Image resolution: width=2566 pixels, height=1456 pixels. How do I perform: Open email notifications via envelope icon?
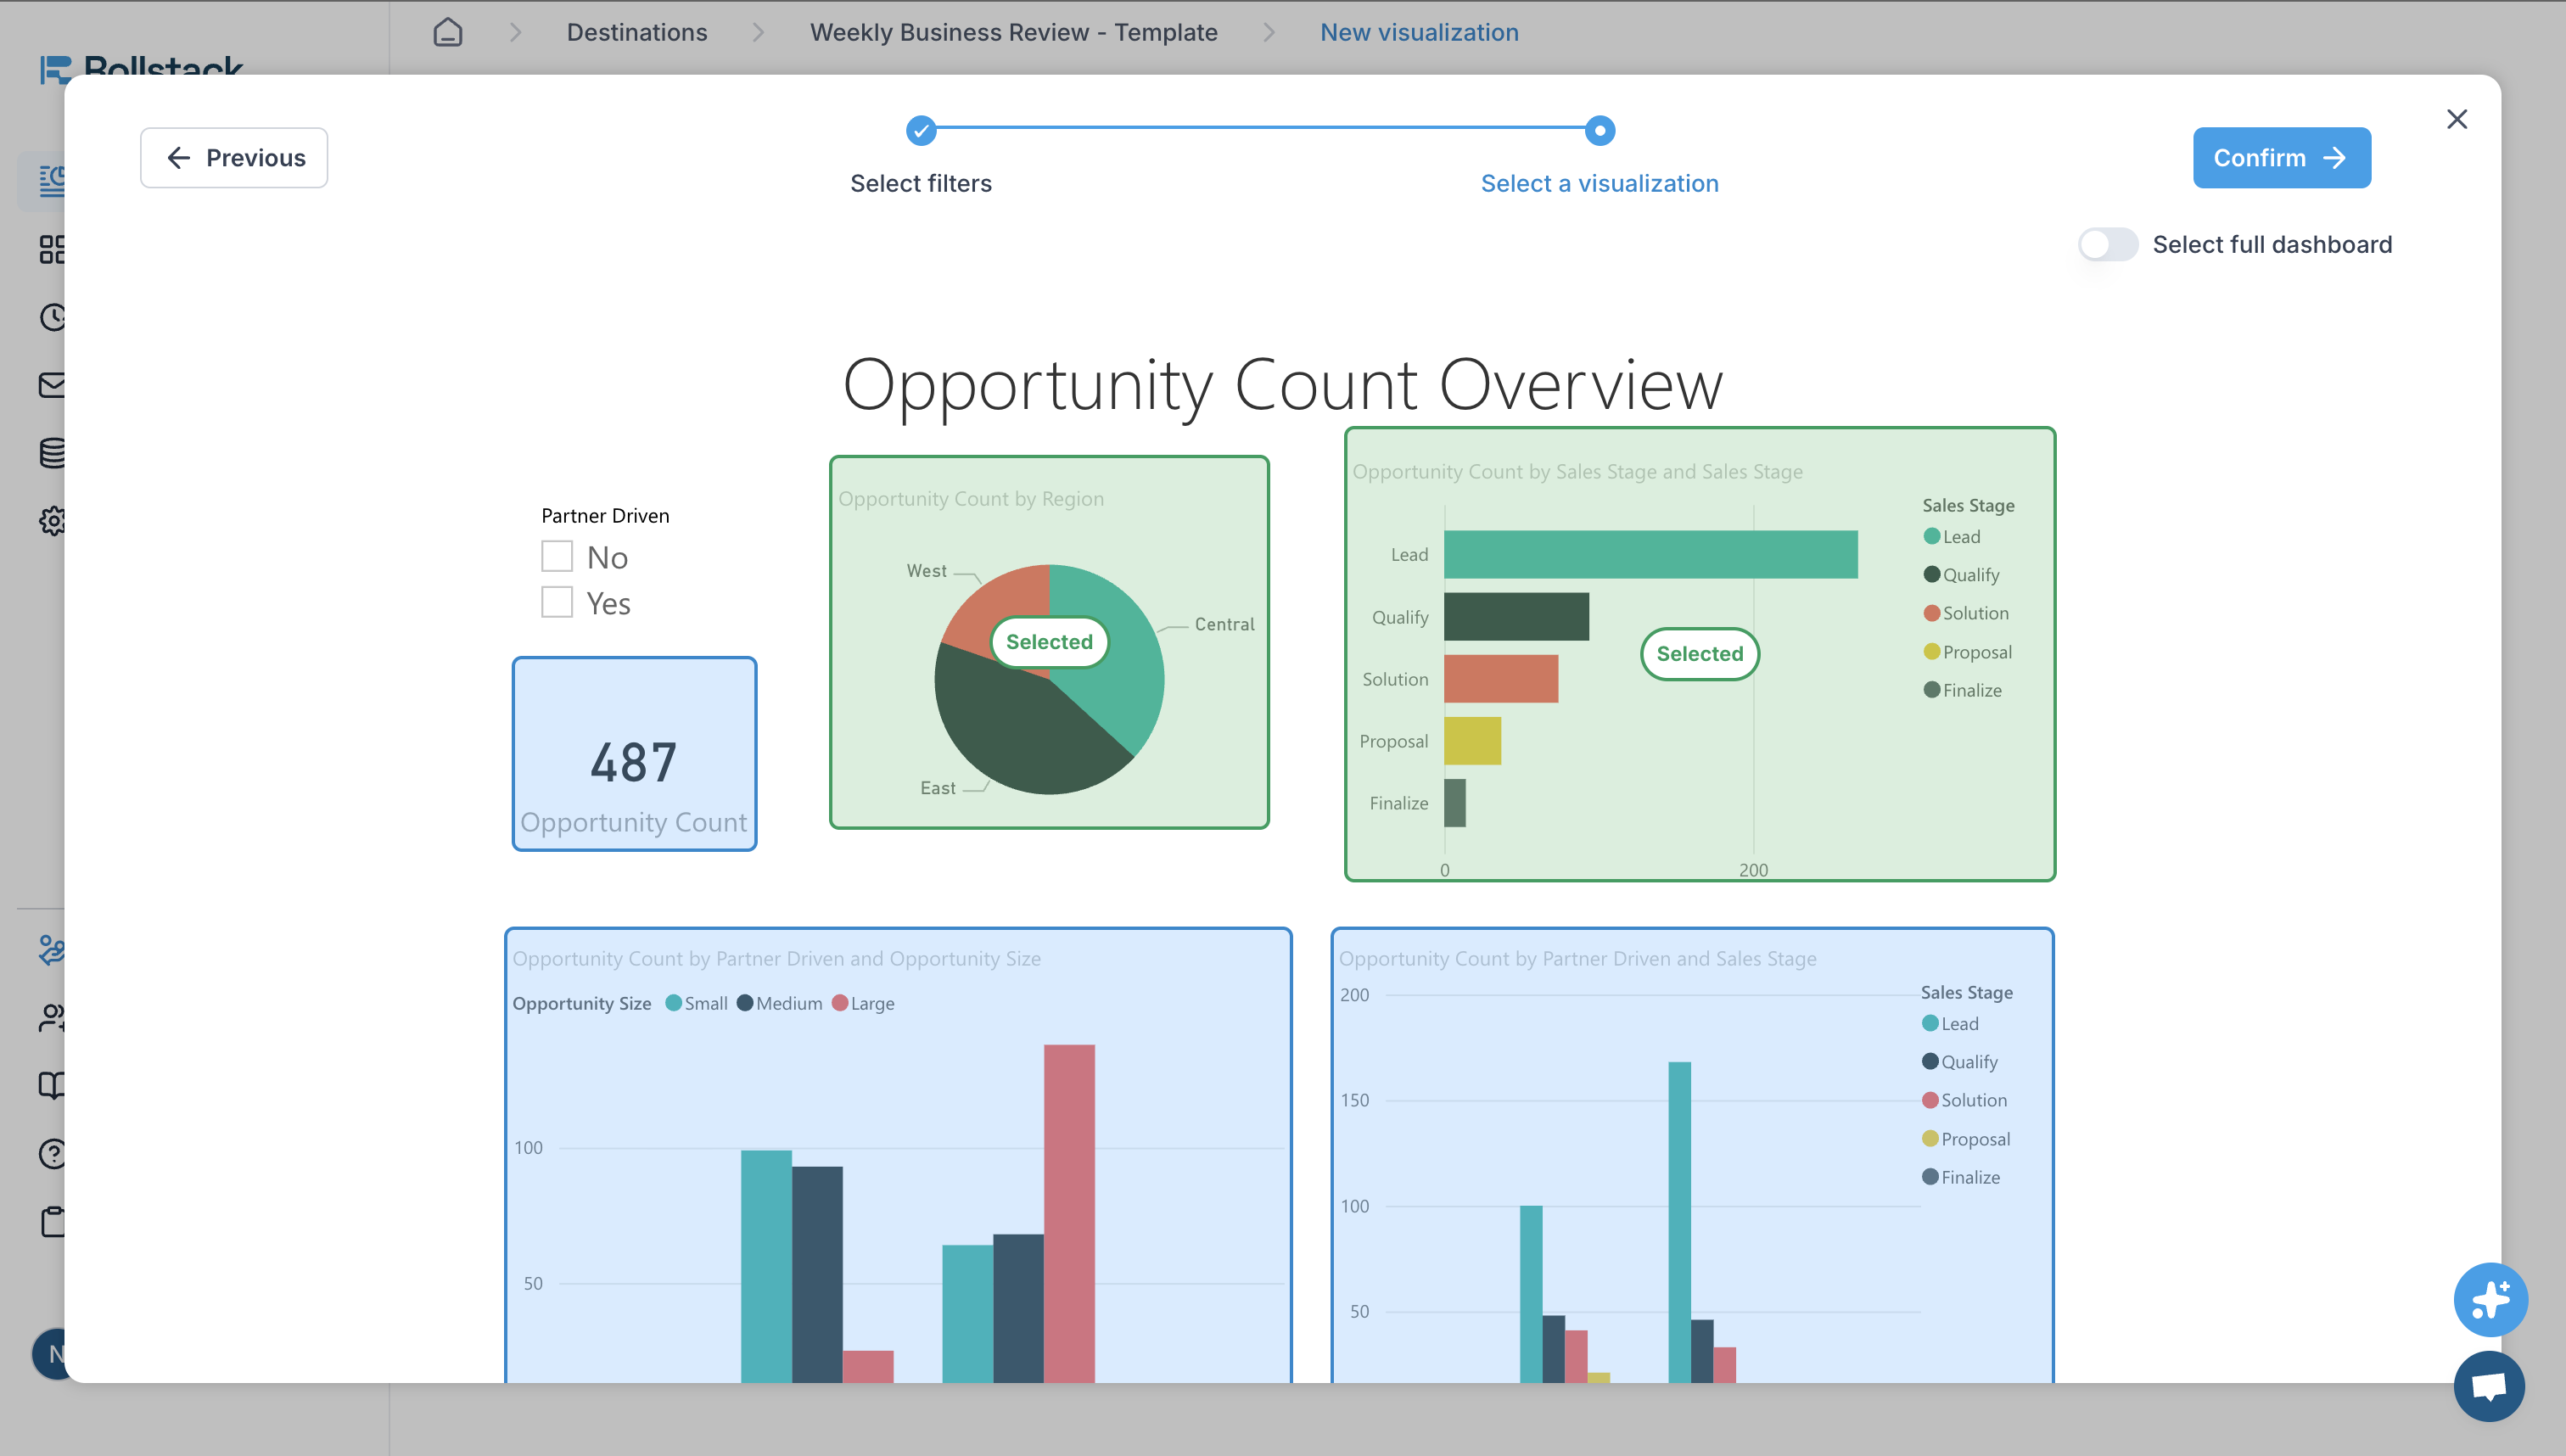(x=54, y=385)
